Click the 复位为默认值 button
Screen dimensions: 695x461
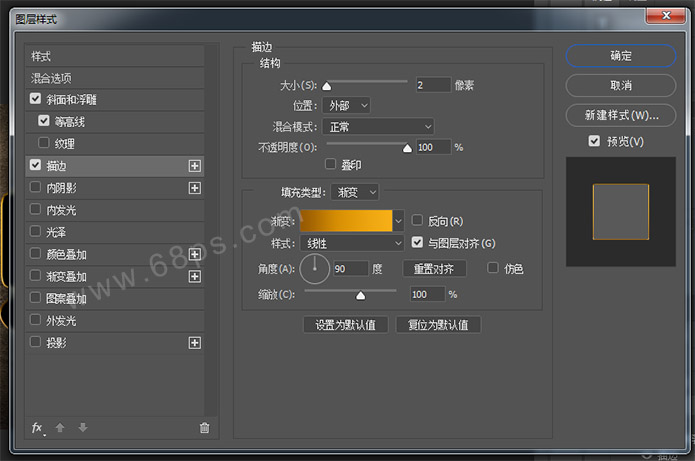pyautogui.click(x=438, y=325)
